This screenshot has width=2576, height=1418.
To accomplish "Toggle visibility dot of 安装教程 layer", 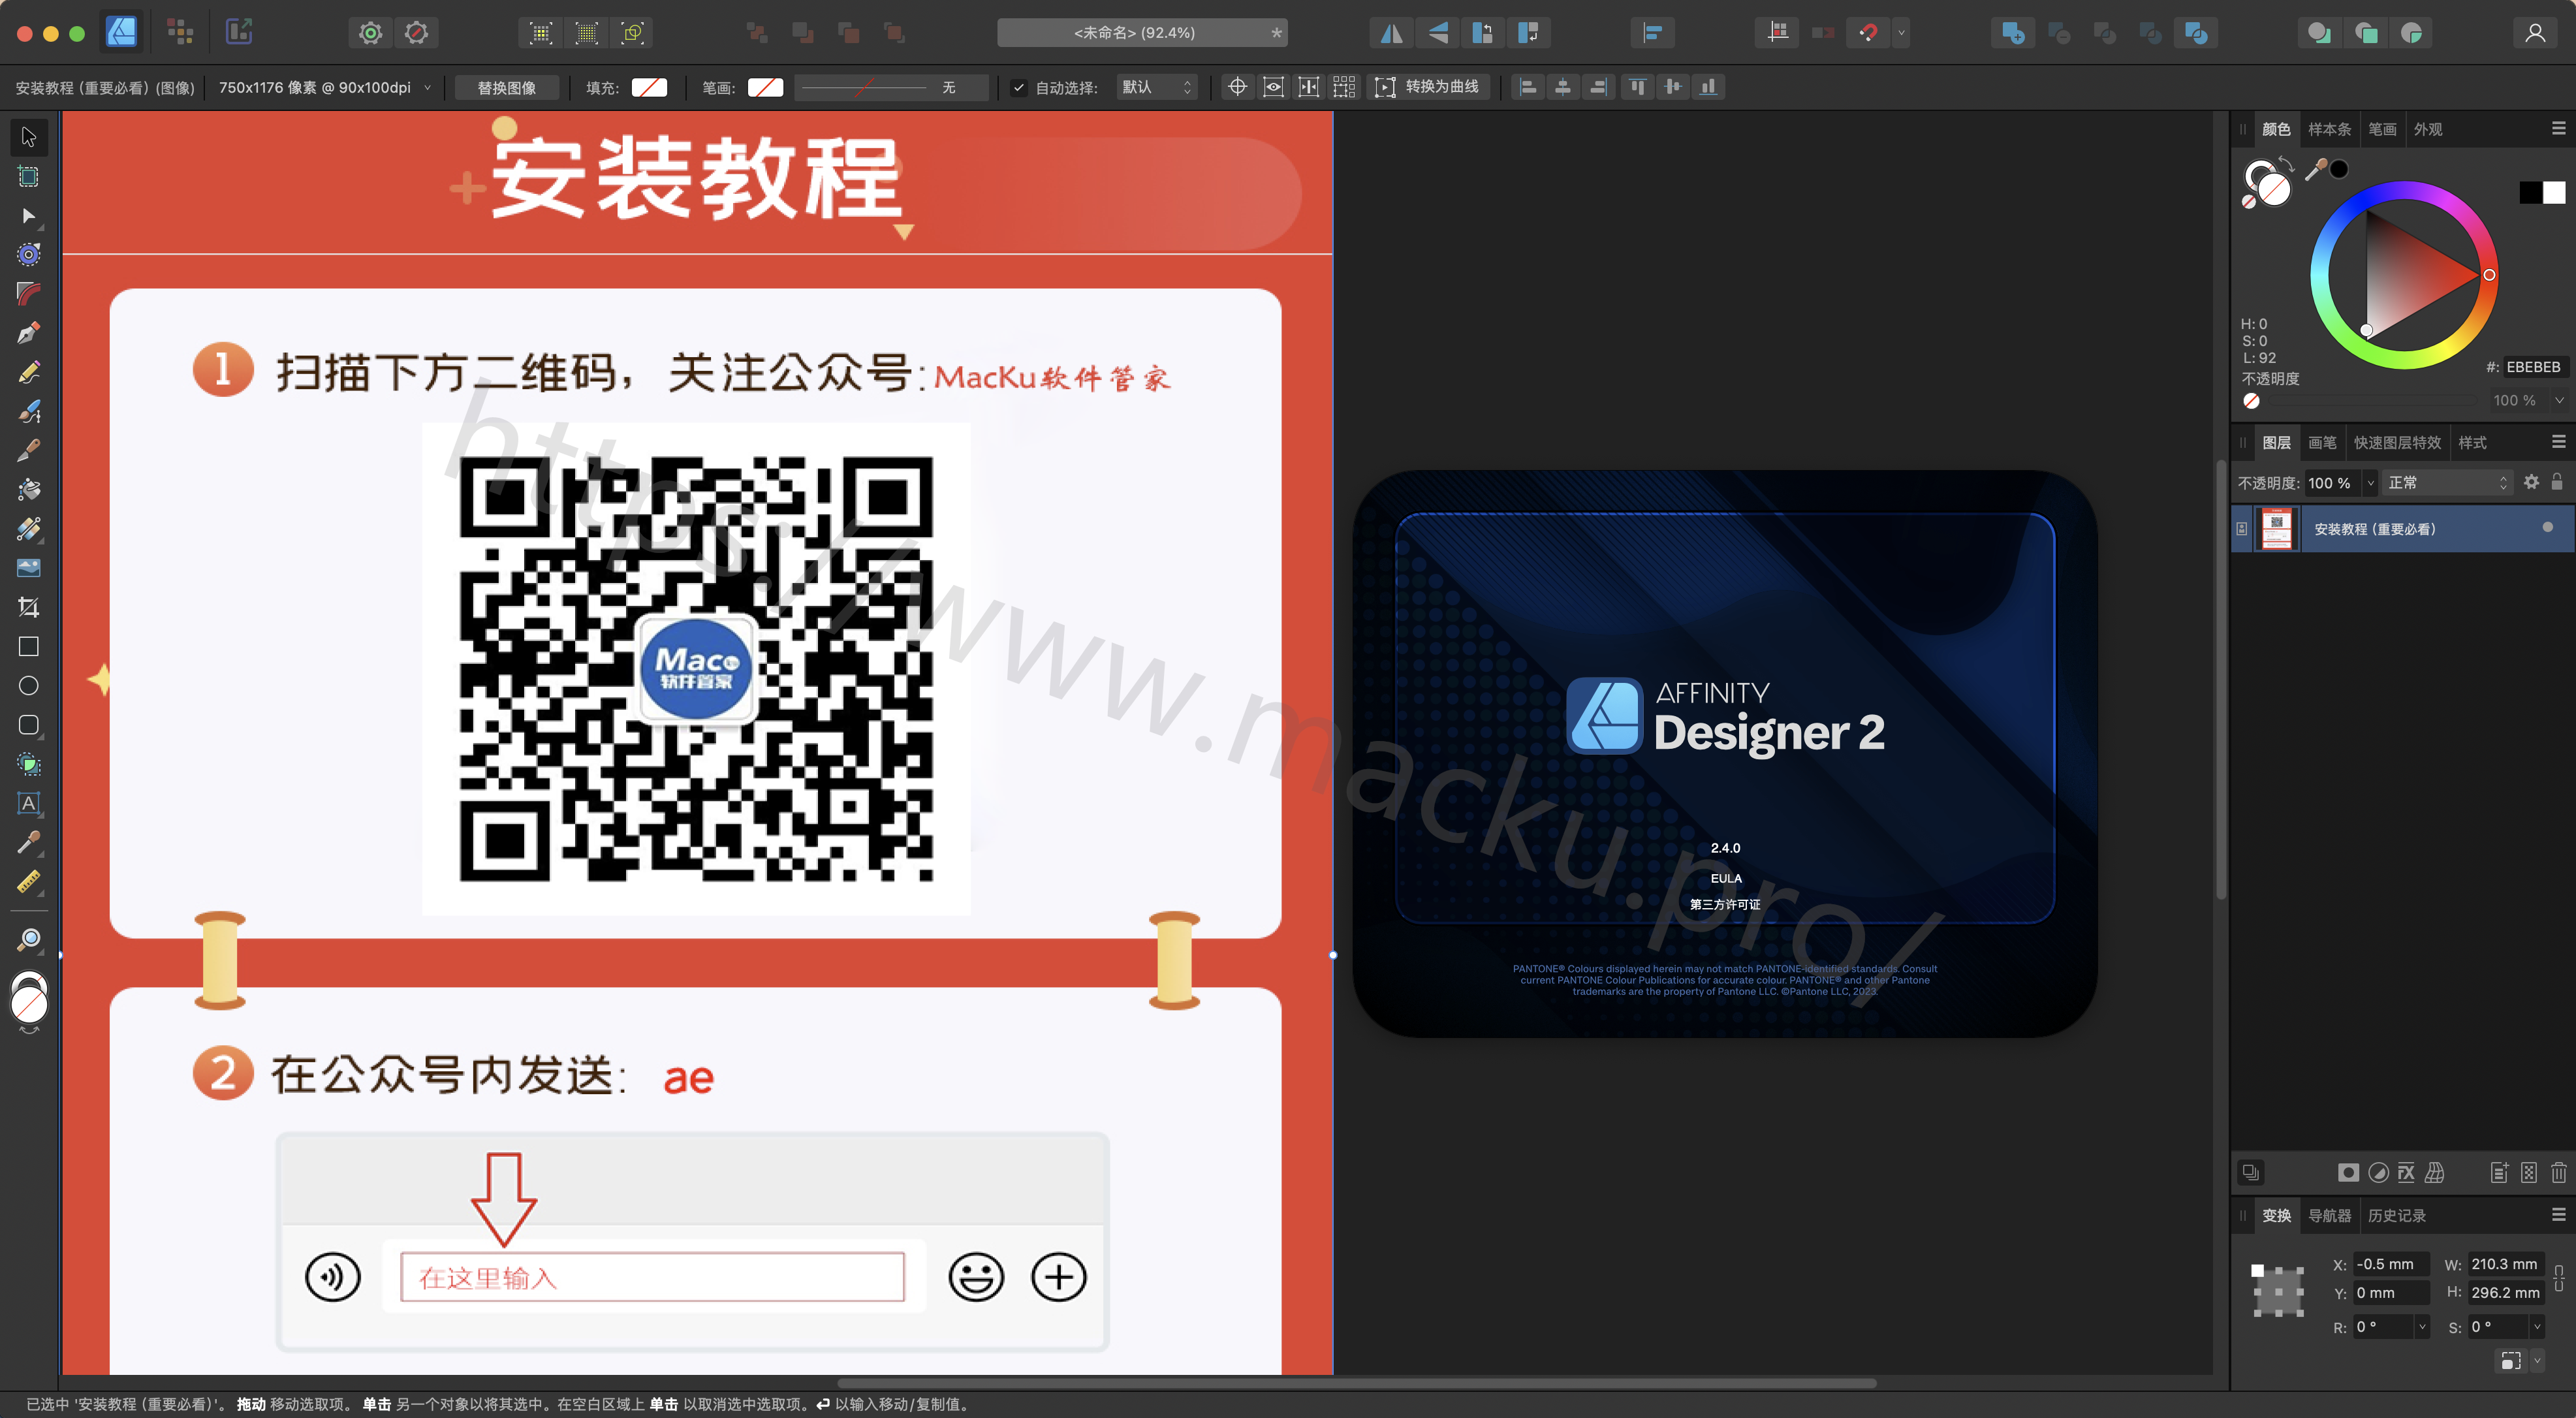I will coord(2547,527).
